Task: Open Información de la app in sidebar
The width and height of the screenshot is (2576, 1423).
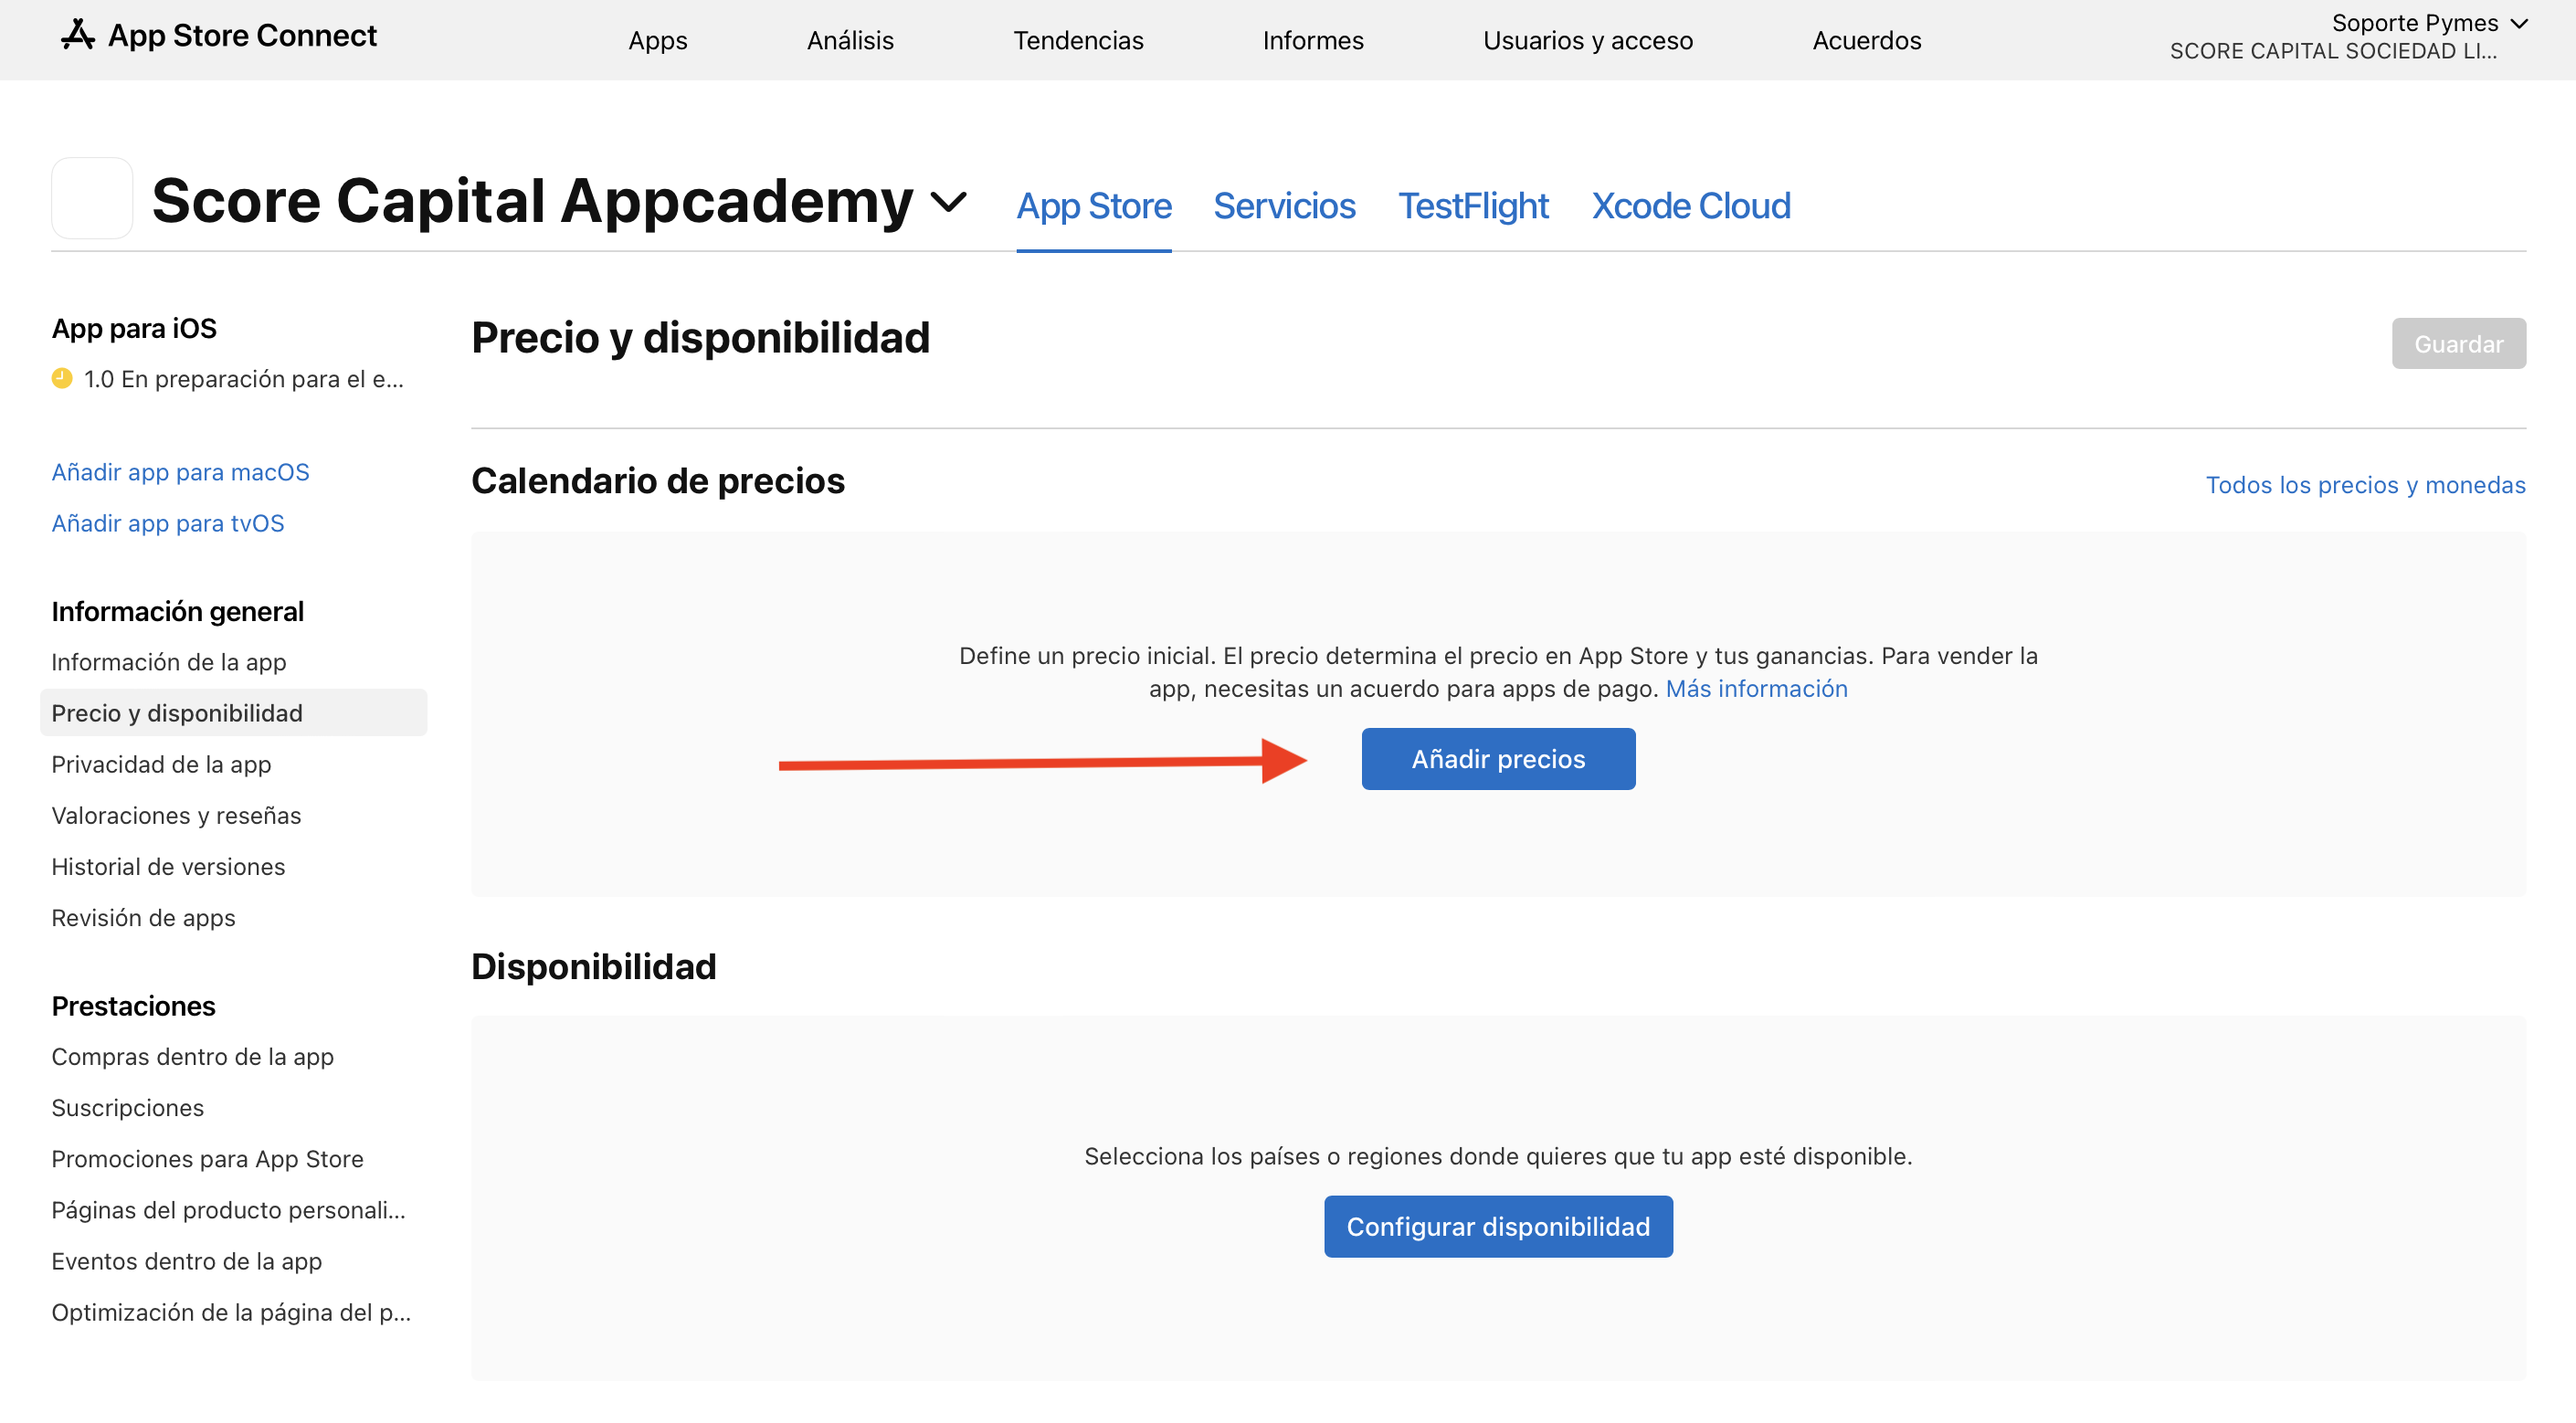Action: click(169, 662)
